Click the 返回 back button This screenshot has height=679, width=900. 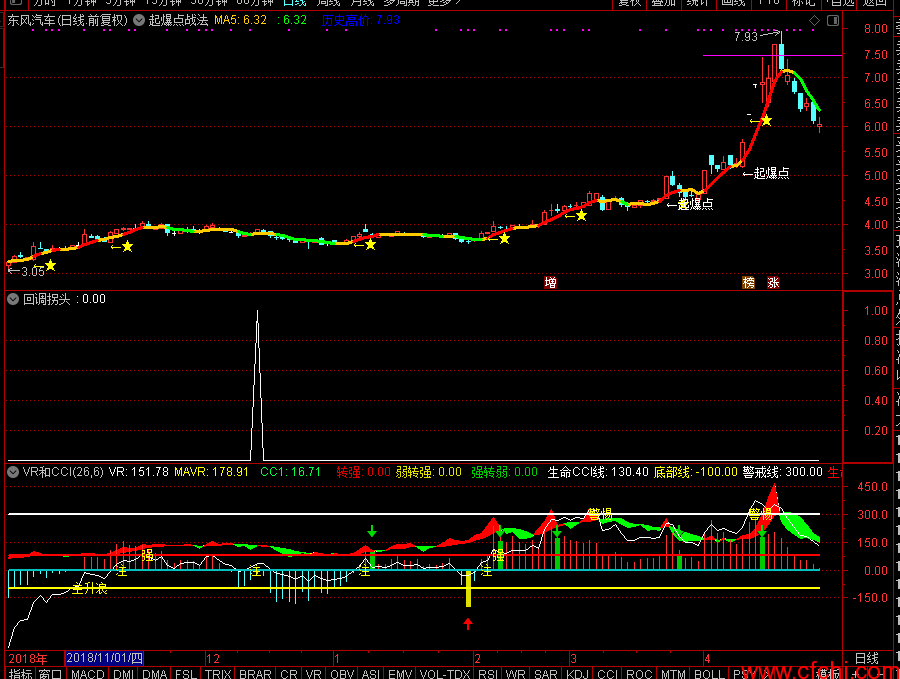pos(875,3)
